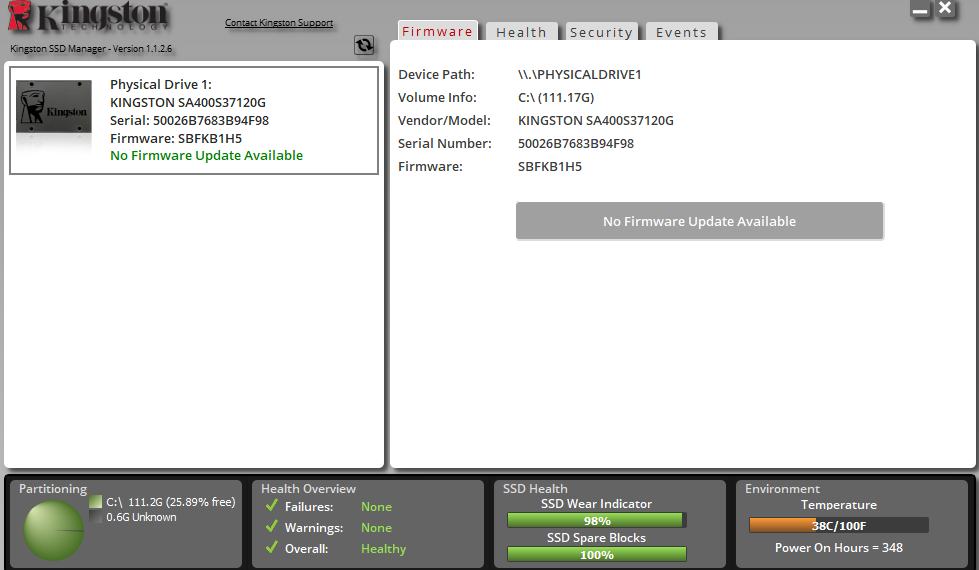Click the green C:\ partition legend swatch
979x570 pixels.
point(96,501)
